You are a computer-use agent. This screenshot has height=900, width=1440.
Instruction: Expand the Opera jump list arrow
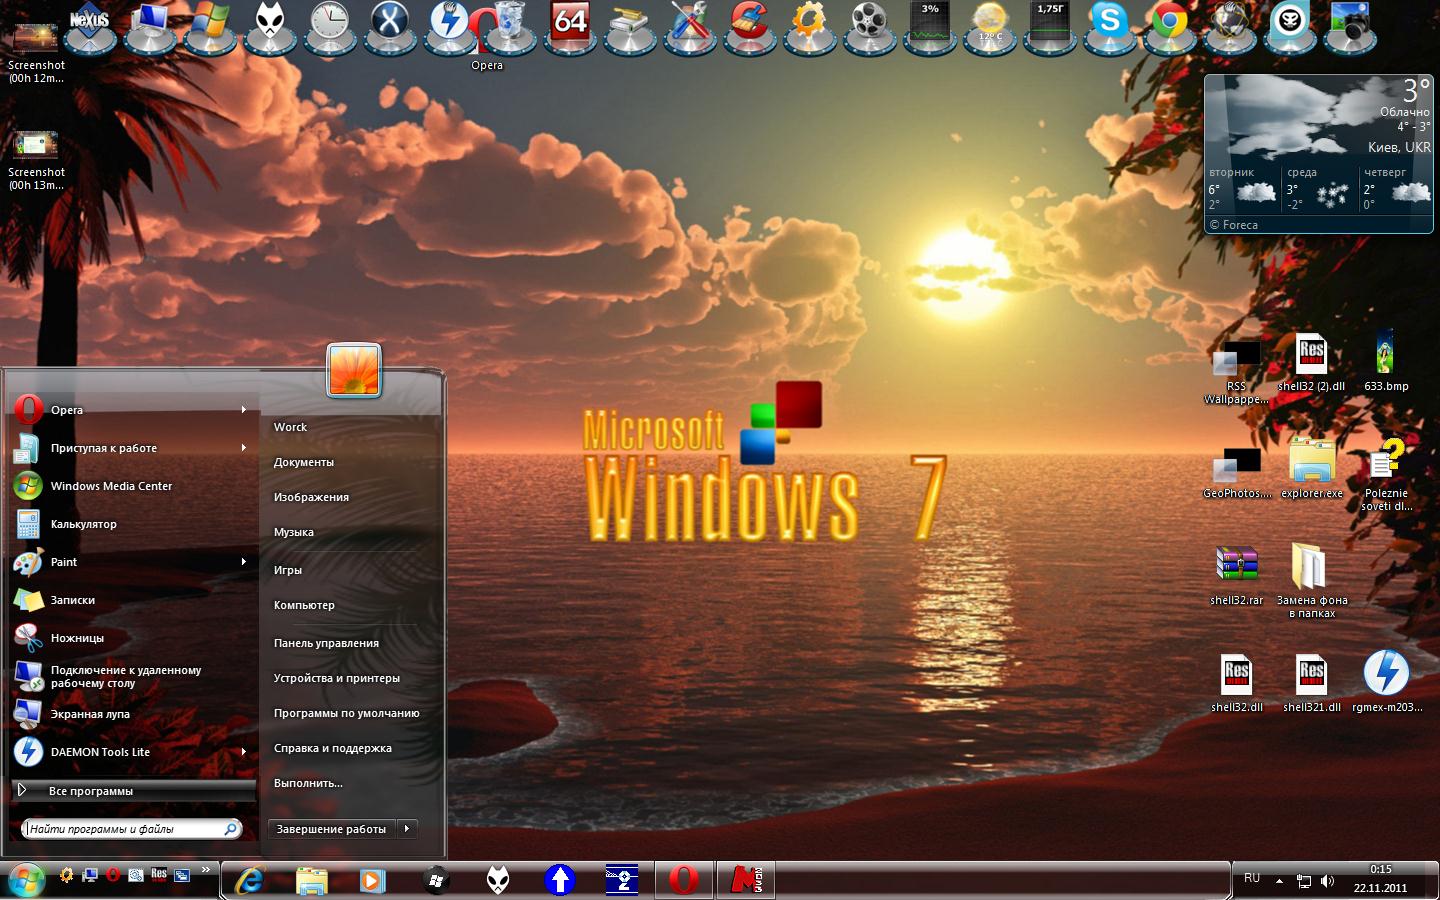point(243,409)
